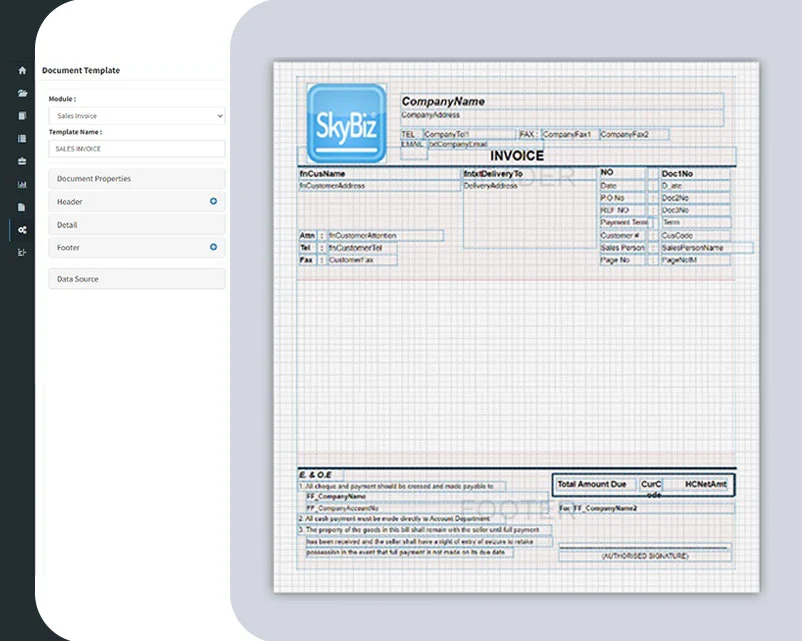Click the SkyBiz logo on the invoice template

345,122
